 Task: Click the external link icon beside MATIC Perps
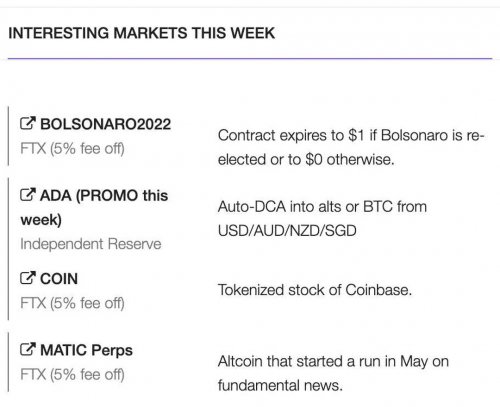[27, 349]
